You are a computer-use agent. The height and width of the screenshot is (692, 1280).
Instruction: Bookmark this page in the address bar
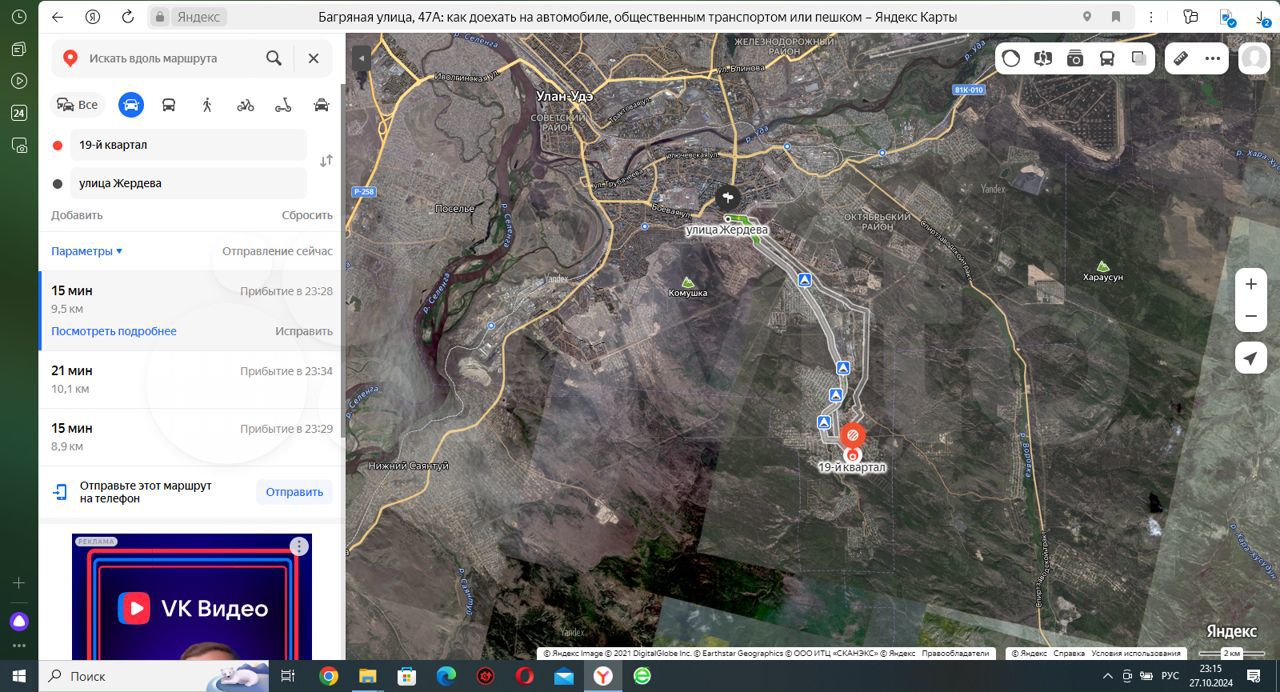[x=1116, y=17]
